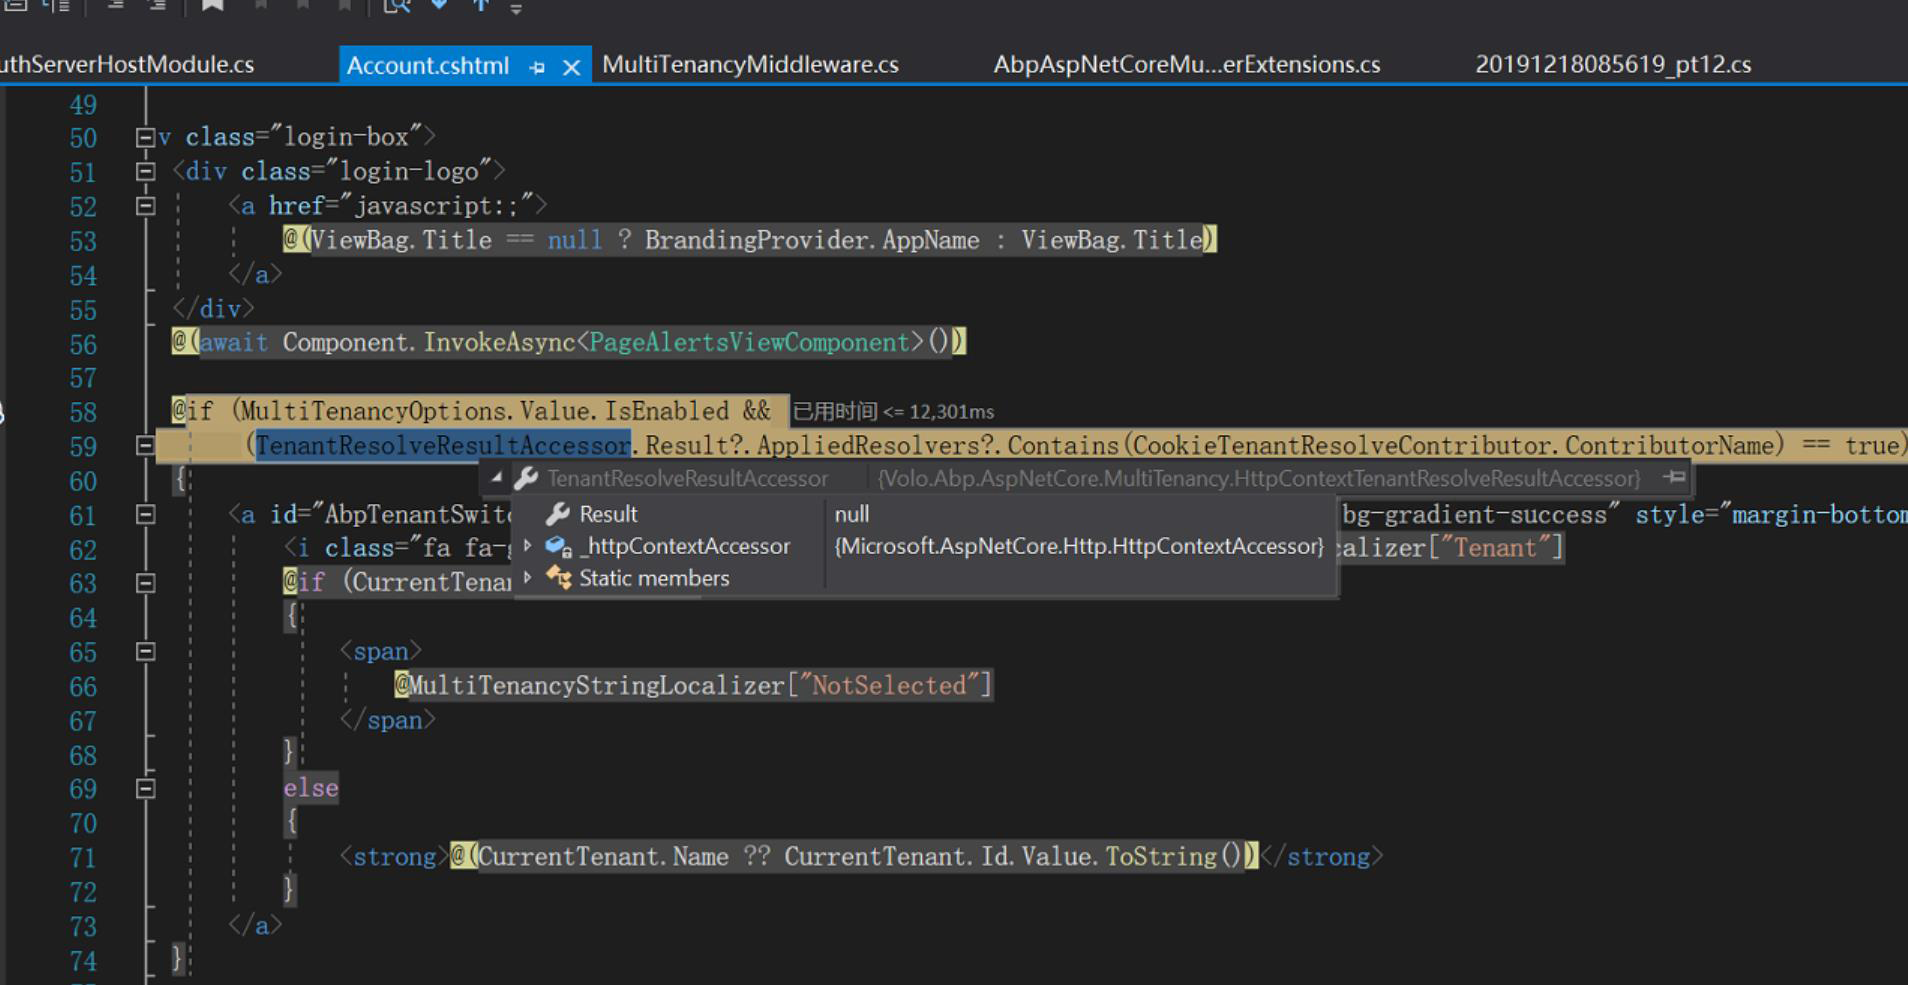Click the blue down-arrow navigation toolbar icon
The image size is (1908, 985).
point(440,4)
